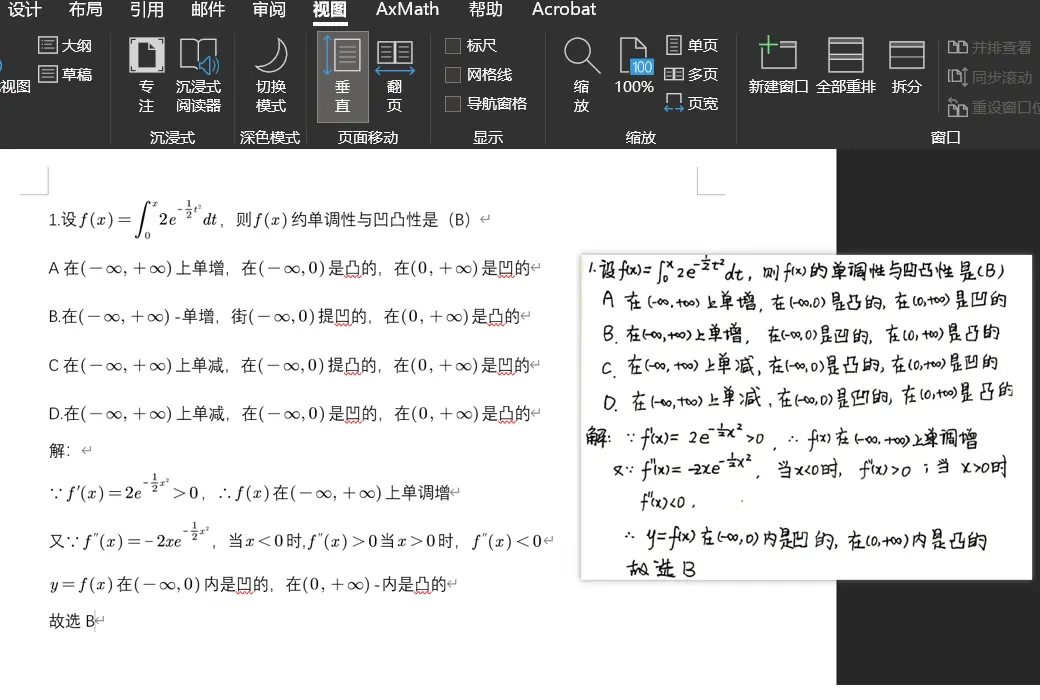Click Reset Window Position (重设窗口位置)
This screenshot has width=1040, height=700.
[993, 107]
